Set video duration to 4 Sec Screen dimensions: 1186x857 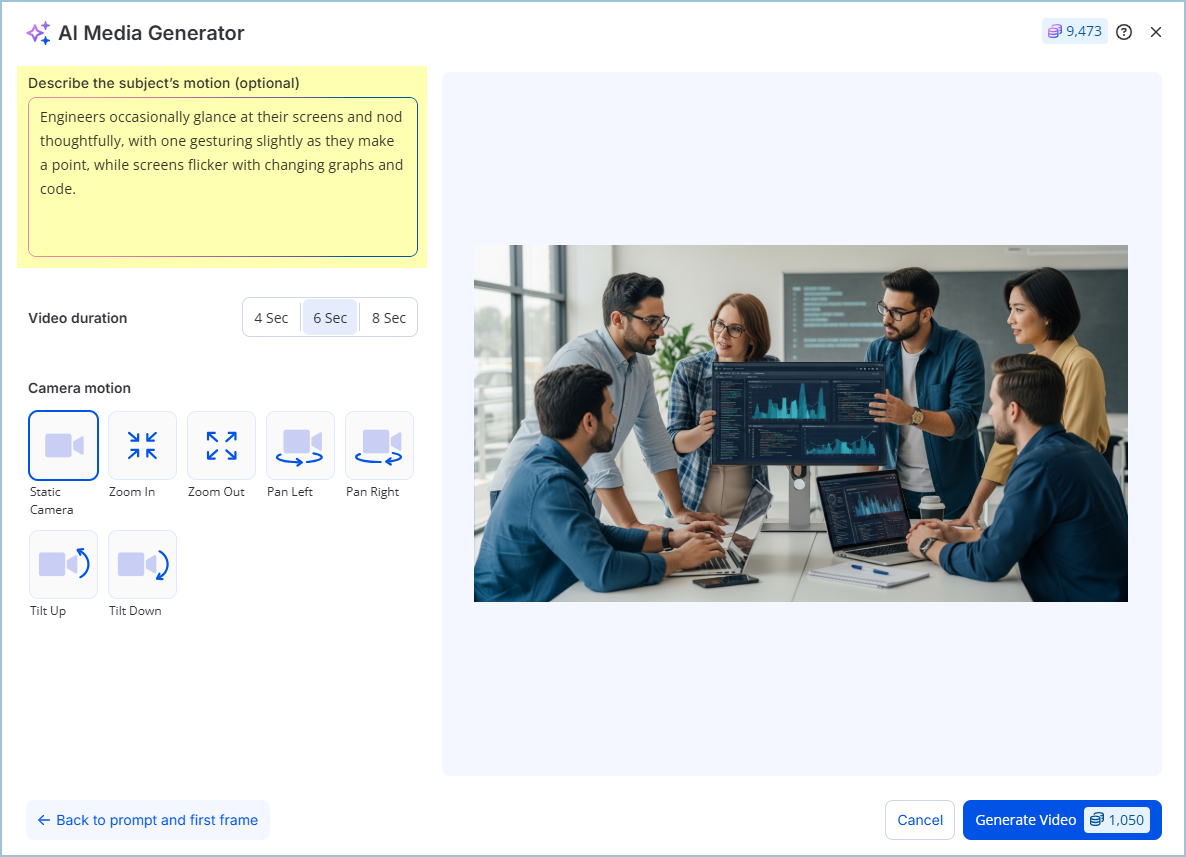[x=271, y=318]
